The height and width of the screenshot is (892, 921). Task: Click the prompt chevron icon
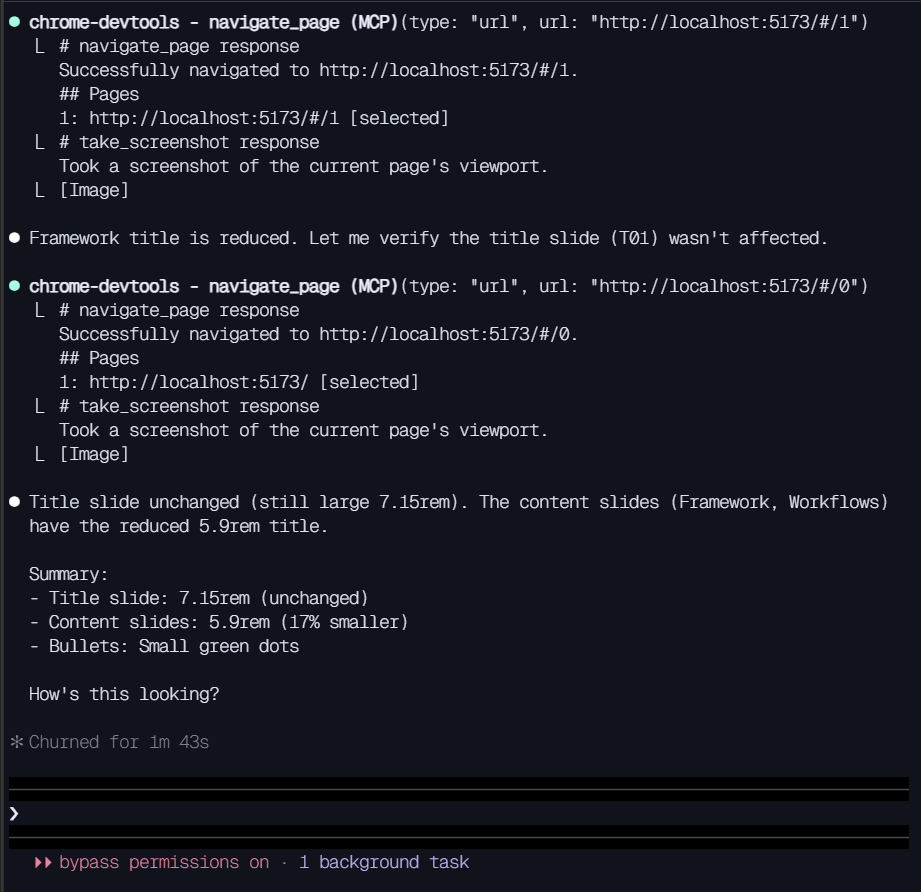(x=14, y=813)
